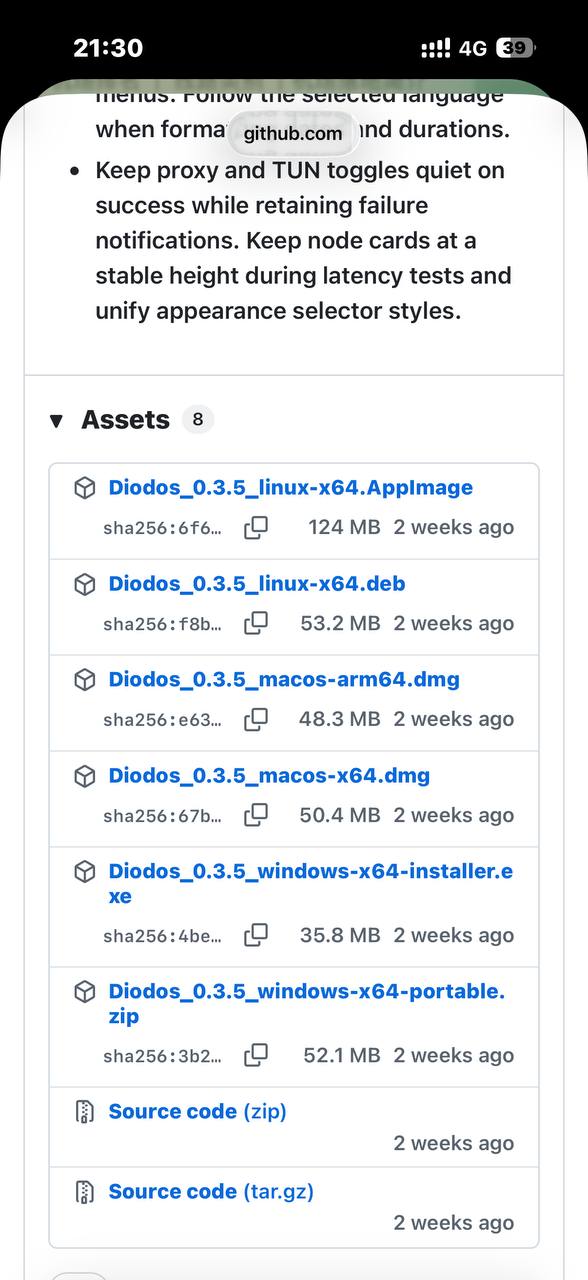Click package icon beside linux-x64.deb

(x=85, y=585)
